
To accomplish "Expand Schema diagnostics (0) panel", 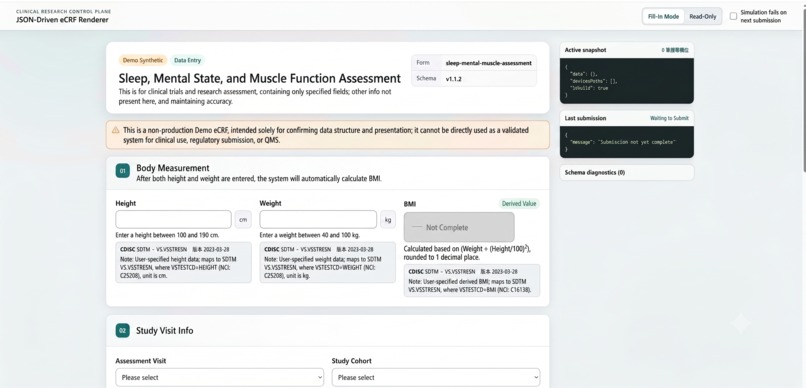I will tap(627, 173).
